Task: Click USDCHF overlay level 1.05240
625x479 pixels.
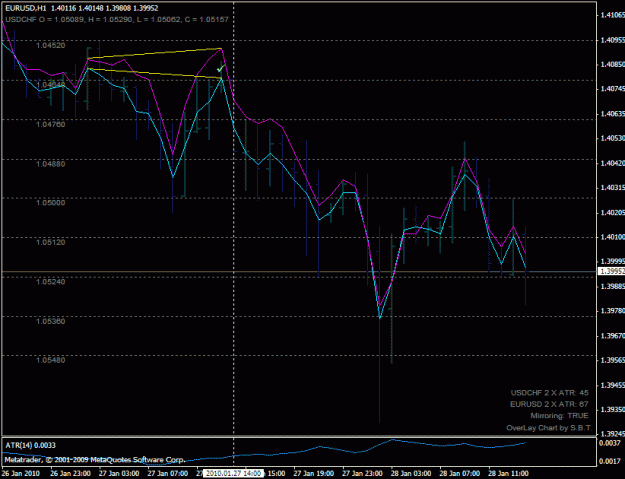Action: click(51, 282)
